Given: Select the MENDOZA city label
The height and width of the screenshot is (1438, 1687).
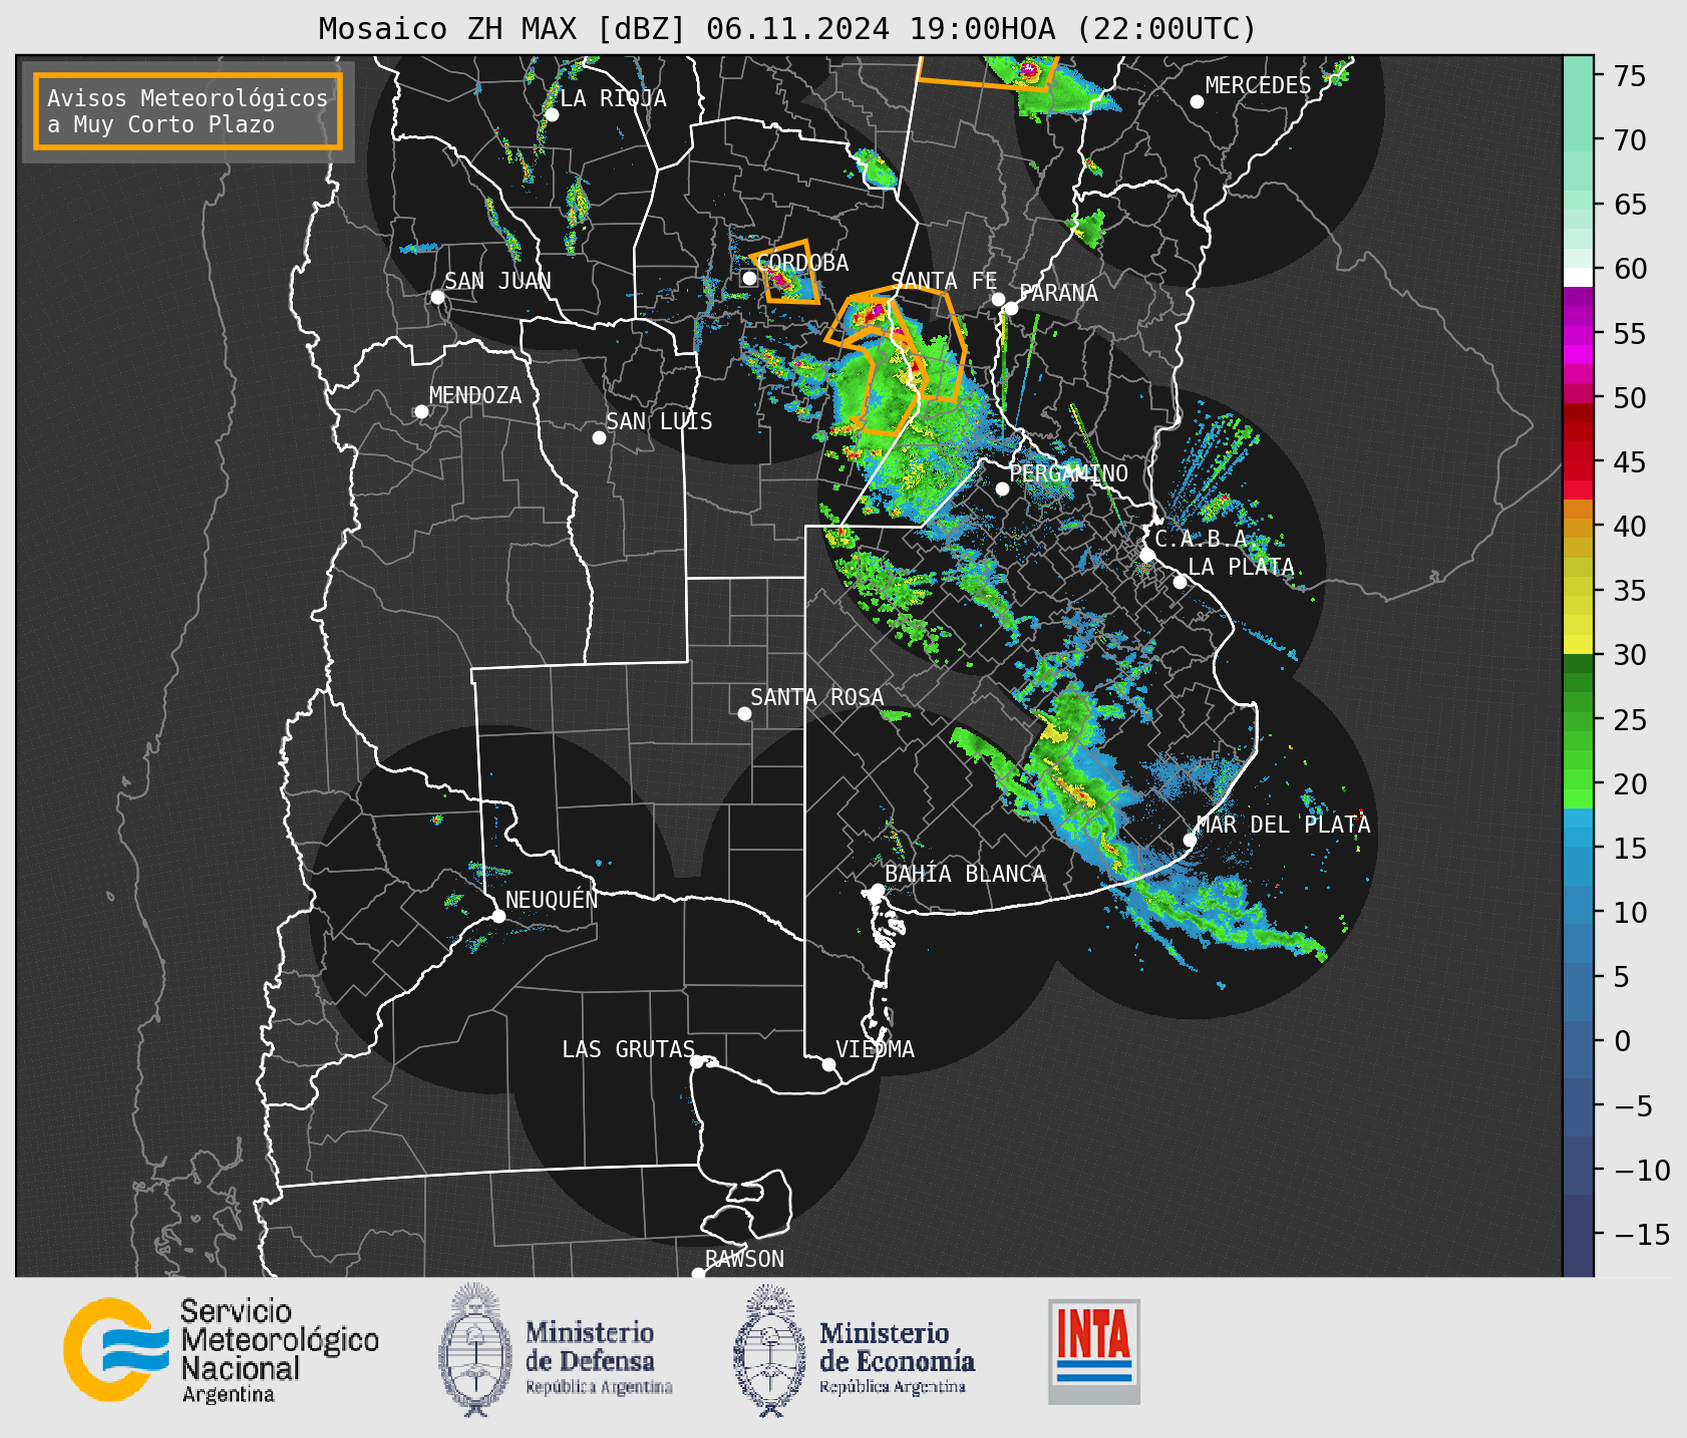Looking at the screenshot, I should pos(475,395).
